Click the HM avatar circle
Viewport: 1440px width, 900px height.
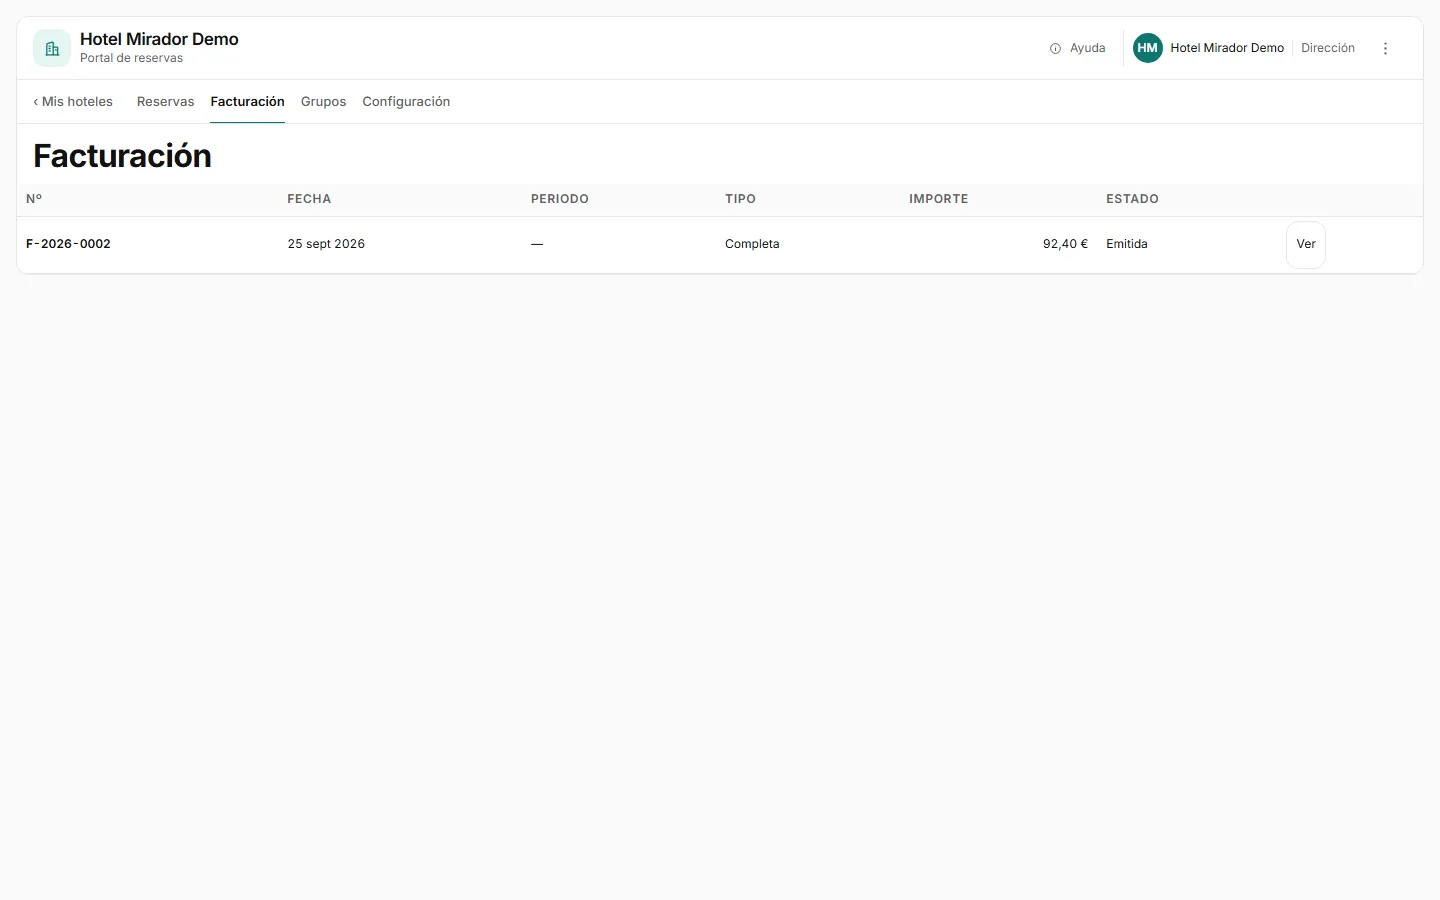click(1148, 48)
